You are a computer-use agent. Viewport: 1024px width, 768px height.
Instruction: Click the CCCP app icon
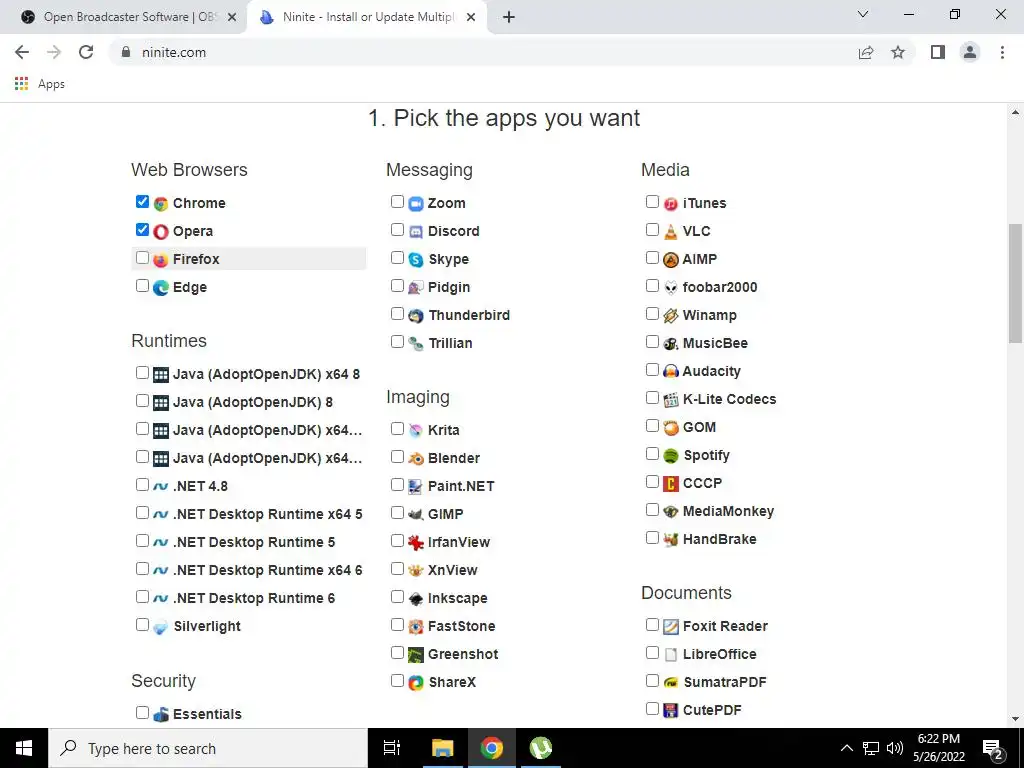(x=671, y=484)
